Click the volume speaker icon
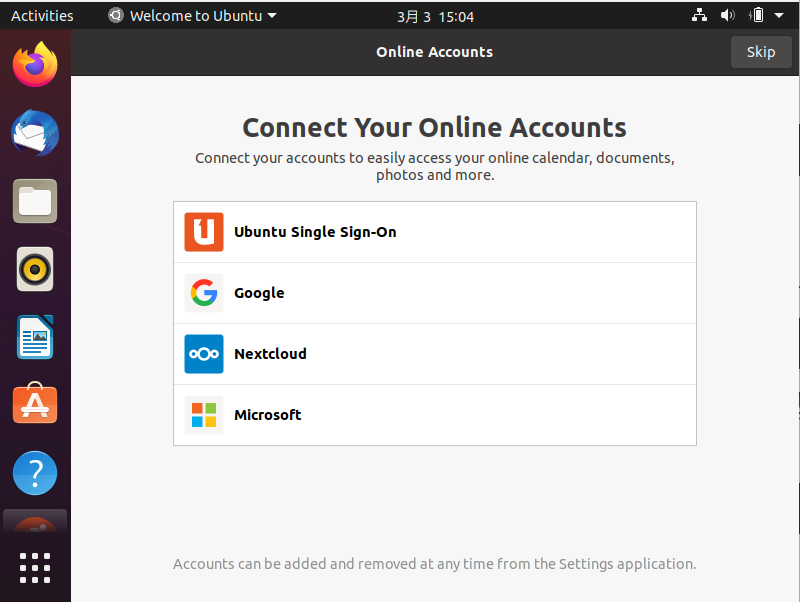The height and width of the screenshot is (602, 800). [728, 15]
